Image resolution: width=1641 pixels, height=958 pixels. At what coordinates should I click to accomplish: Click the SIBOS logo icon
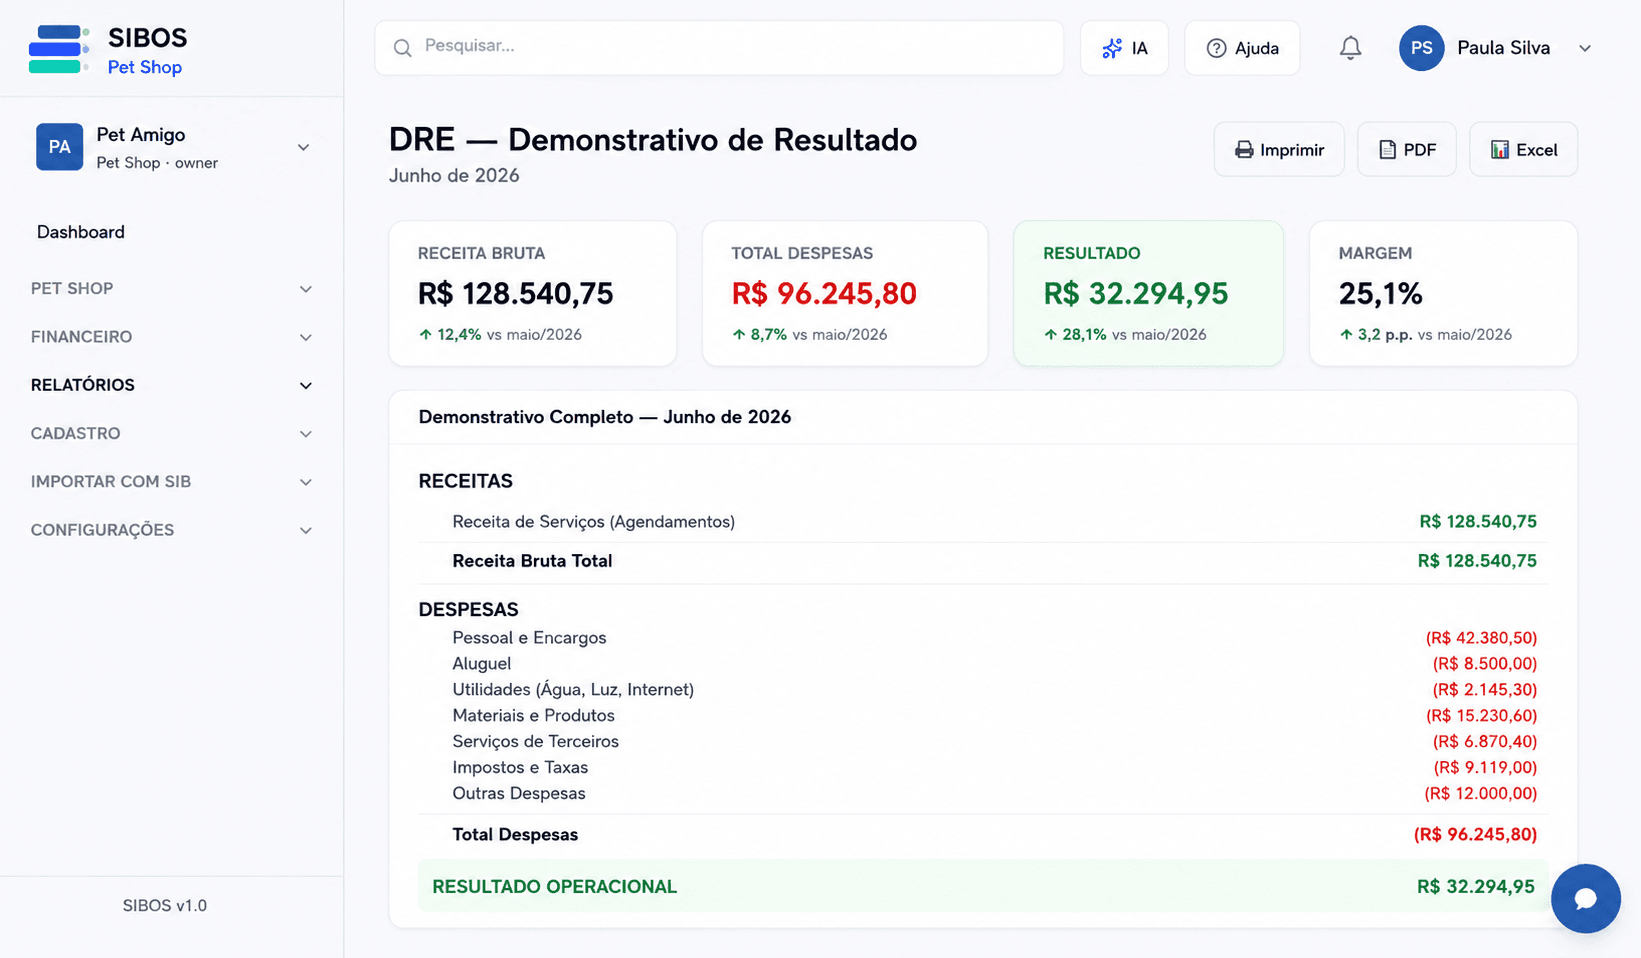click(58, 49)
